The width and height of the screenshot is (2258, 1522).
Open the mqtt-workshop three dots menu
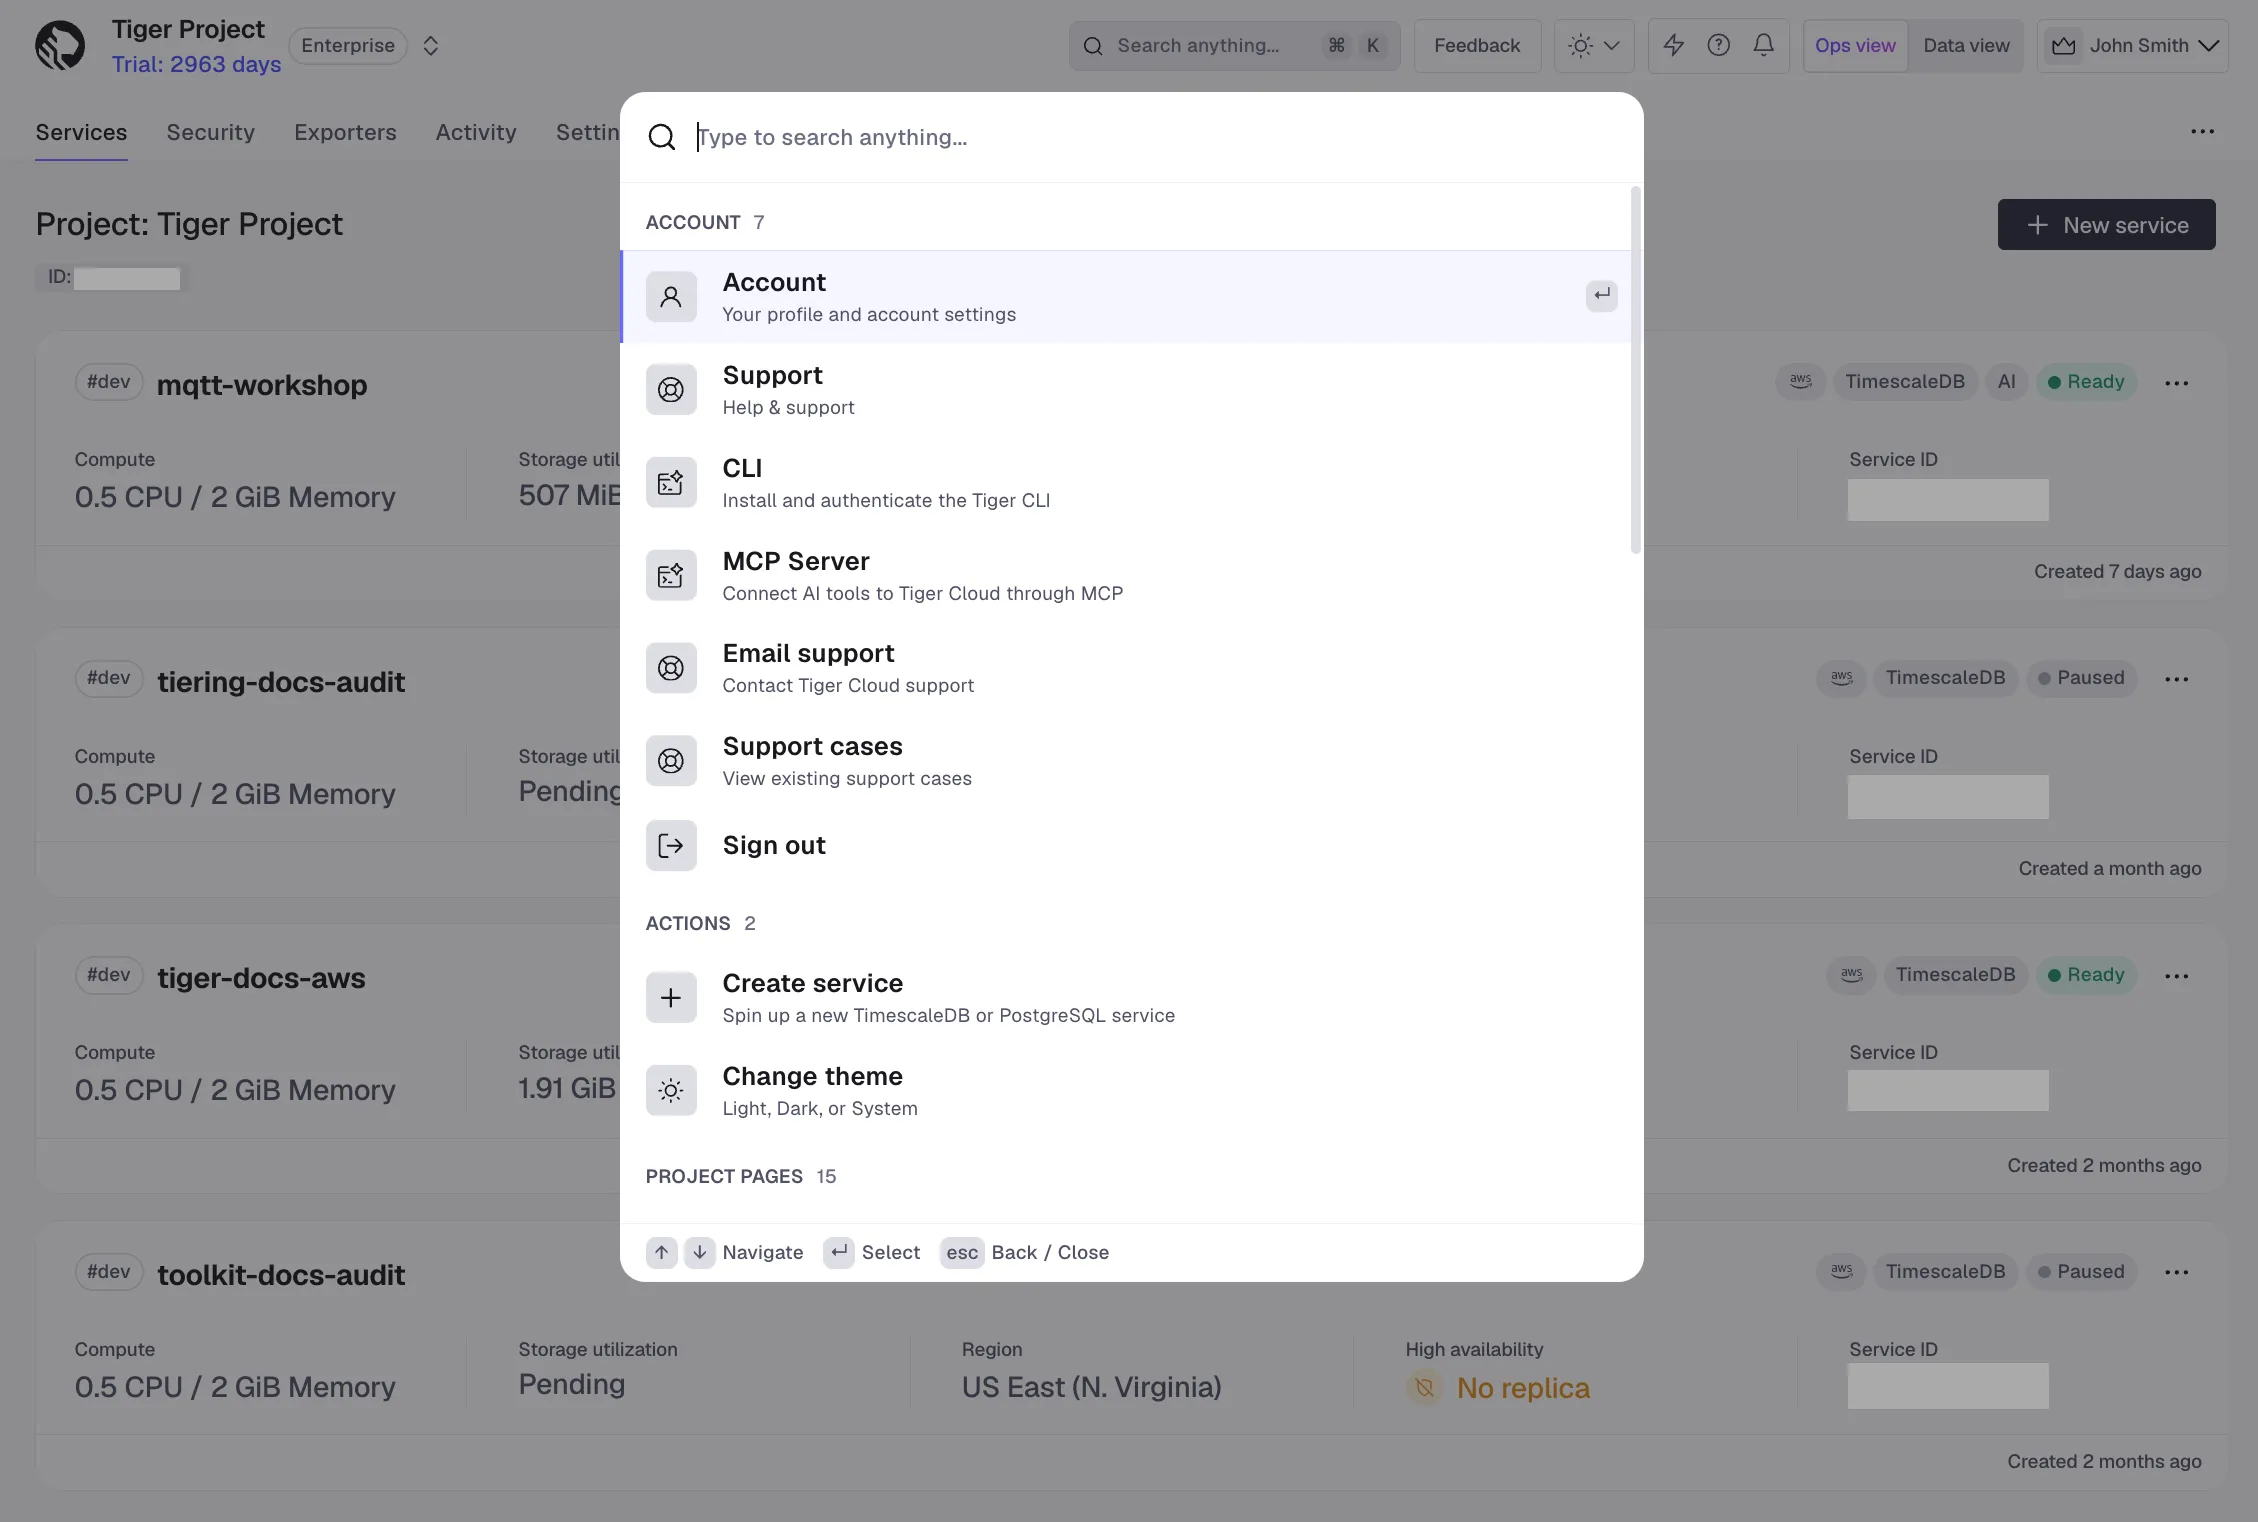coord(2176,383)
